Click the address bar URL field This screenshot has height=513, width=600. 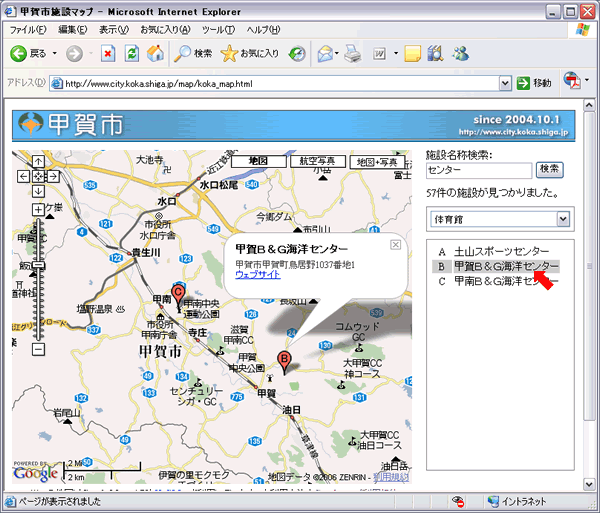(x=275, y=83)
